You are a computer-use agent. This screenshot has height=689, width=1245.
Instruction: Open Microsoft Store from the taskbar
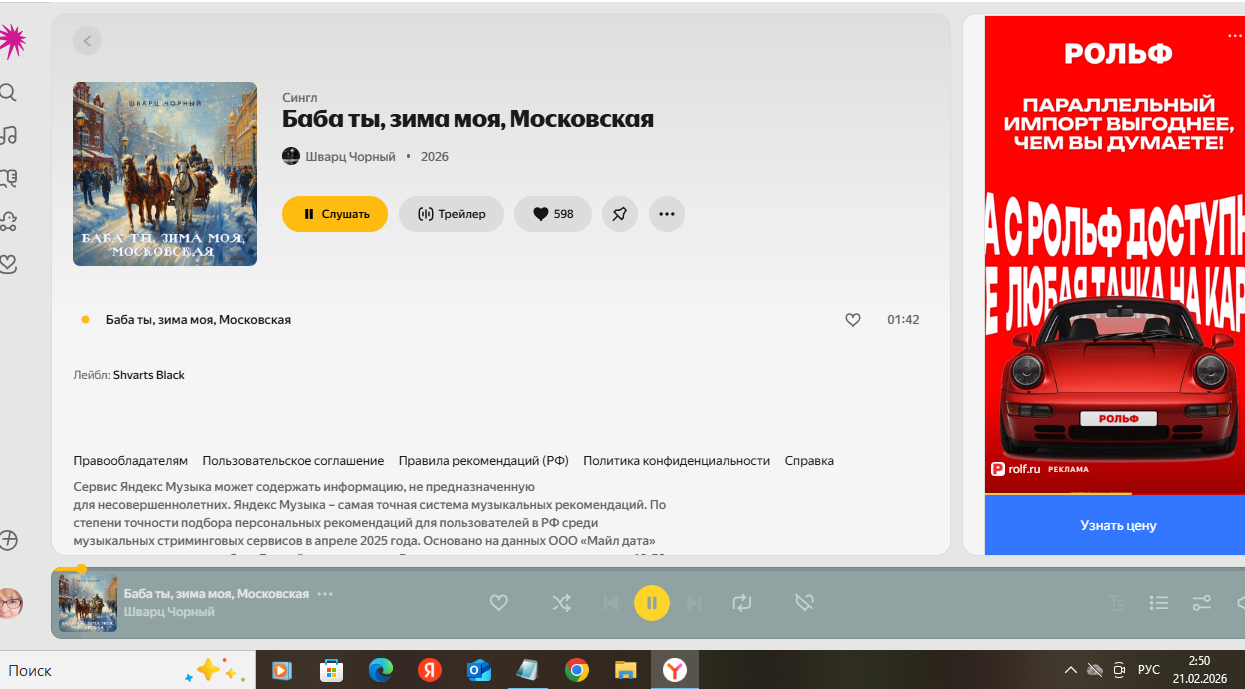point(332,670)
